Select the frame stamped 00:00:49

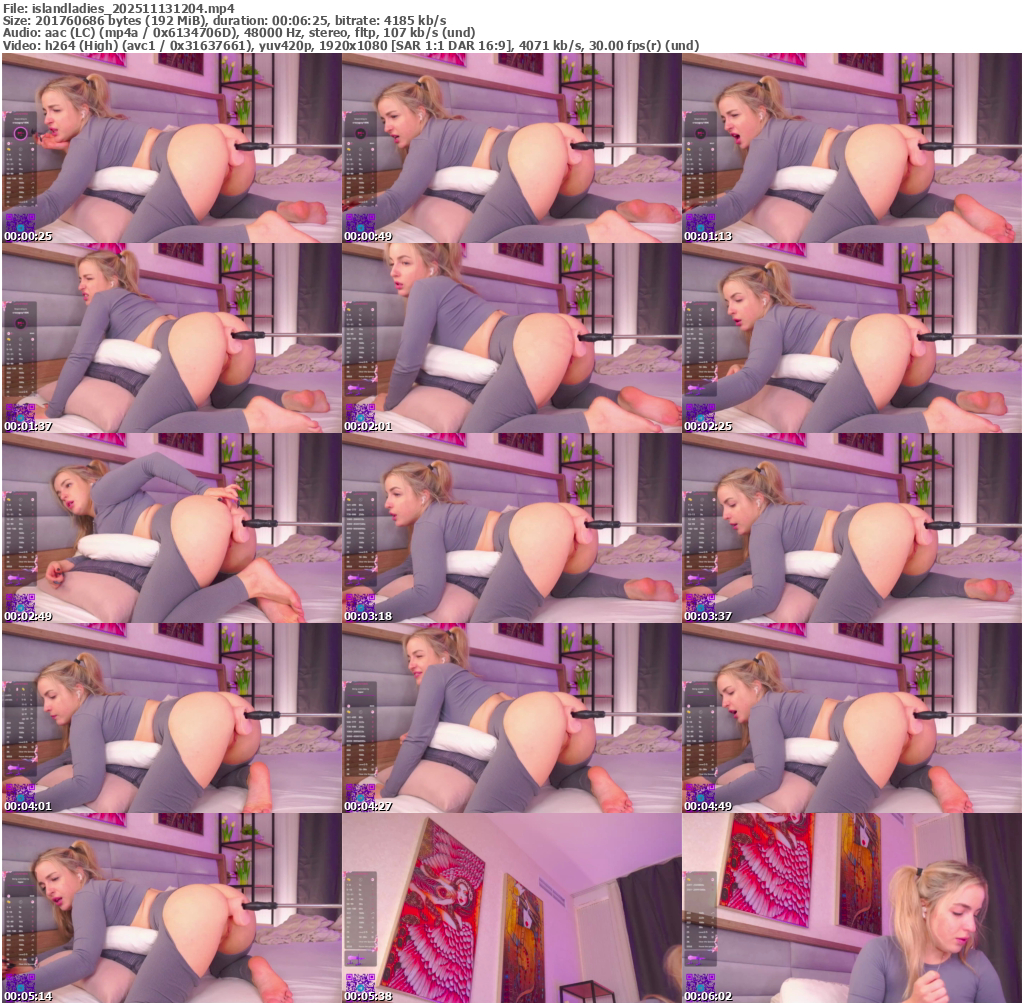[x=511, y=148]
